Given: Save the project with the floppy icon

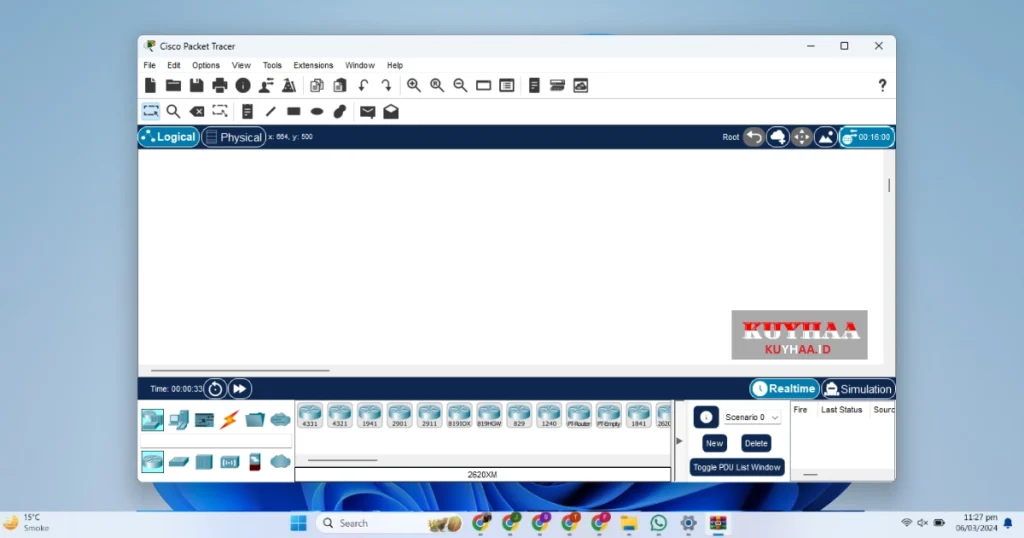Looking at the screenshot, I should 197,86.
